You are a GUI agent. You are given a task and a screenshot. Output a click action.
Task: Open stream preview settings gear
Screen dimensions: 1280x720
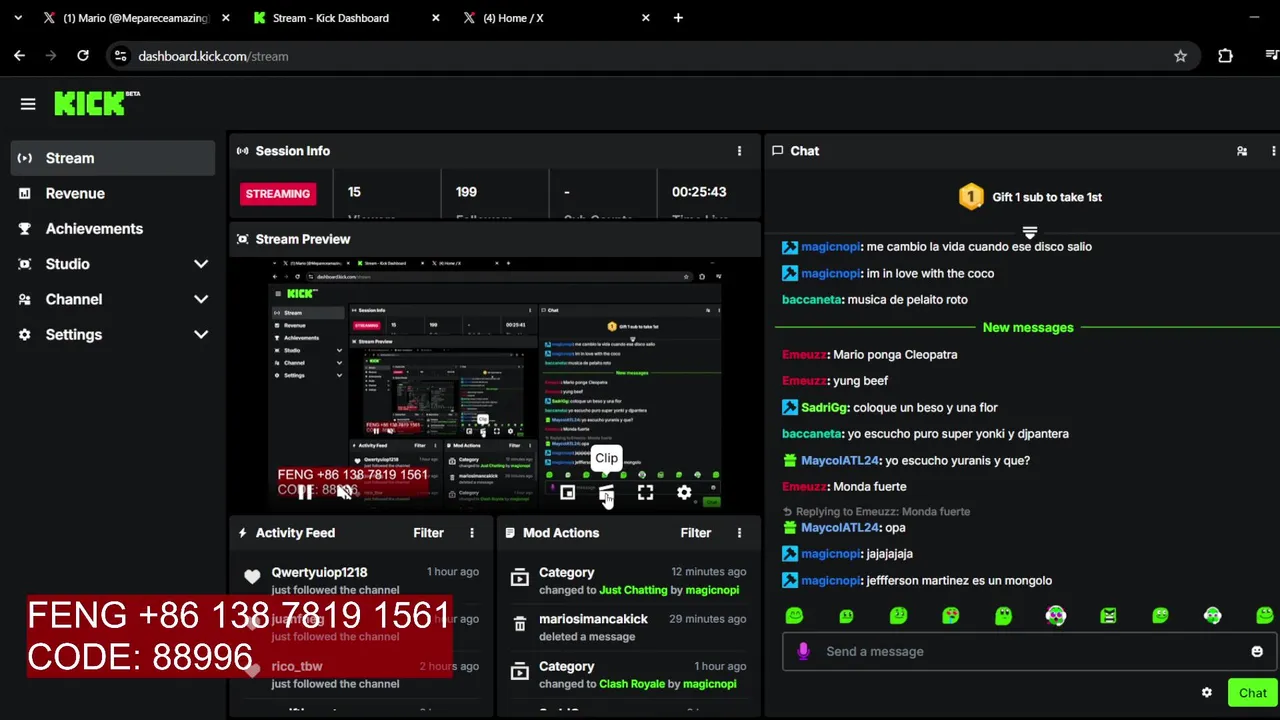pos(684,493)
